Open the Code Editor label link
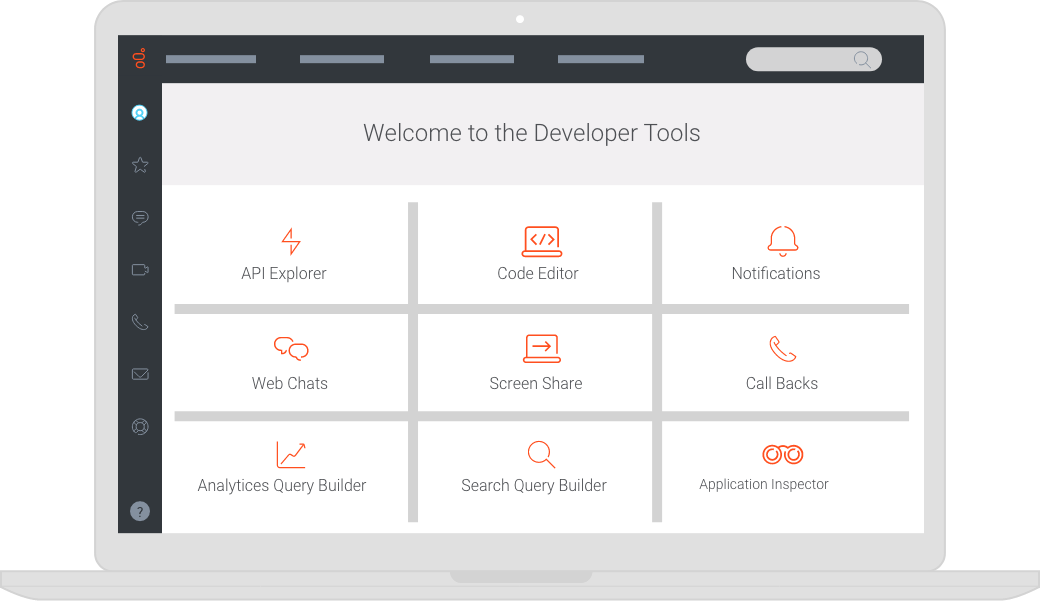 click(538, 273)
